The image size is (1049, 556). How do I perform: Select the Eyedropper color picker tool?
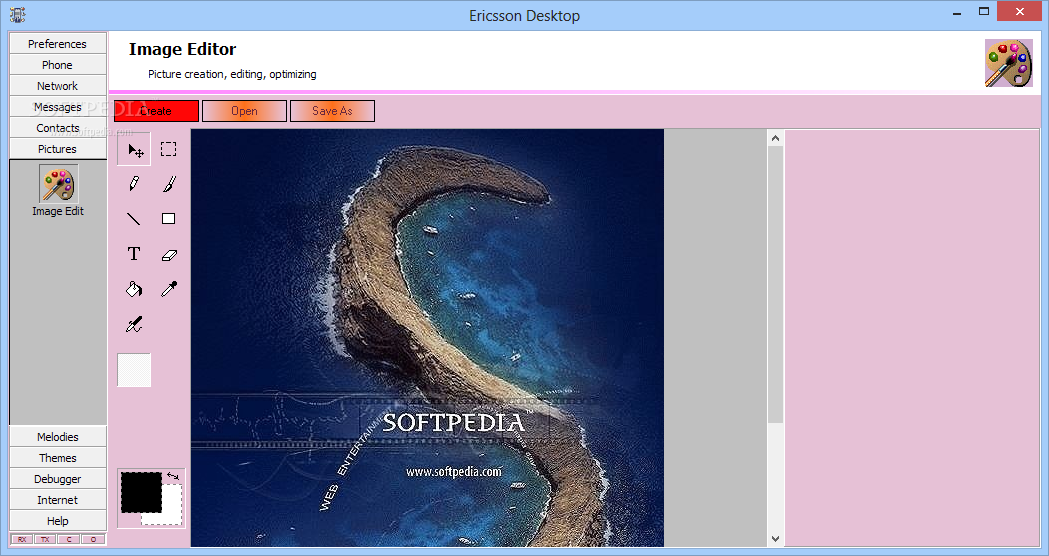(x=169, y=289)
